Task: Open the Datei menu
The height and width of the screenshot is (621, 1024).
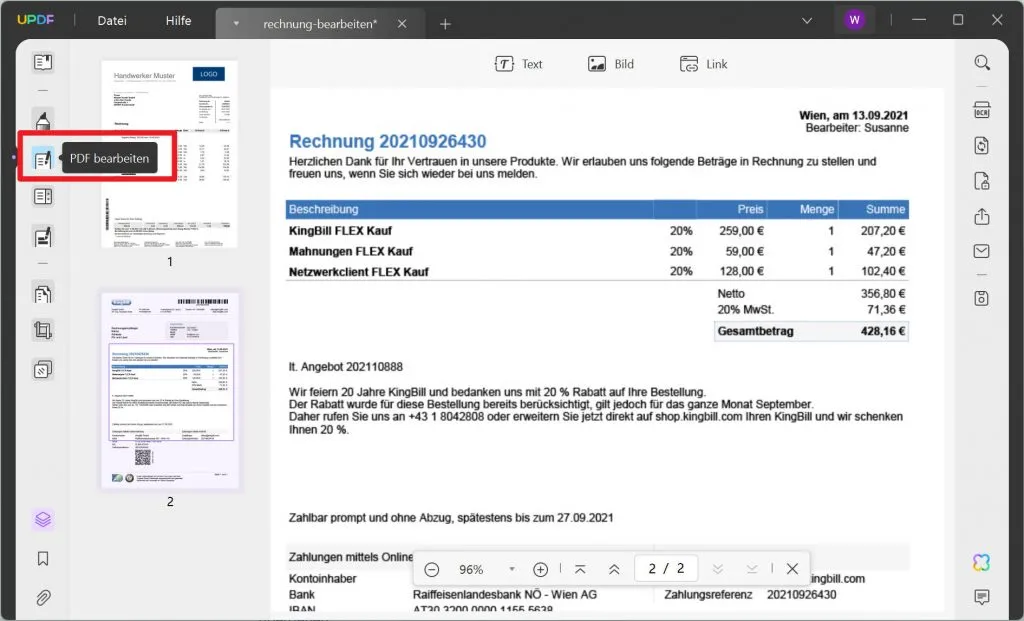Action: point(112,21)
